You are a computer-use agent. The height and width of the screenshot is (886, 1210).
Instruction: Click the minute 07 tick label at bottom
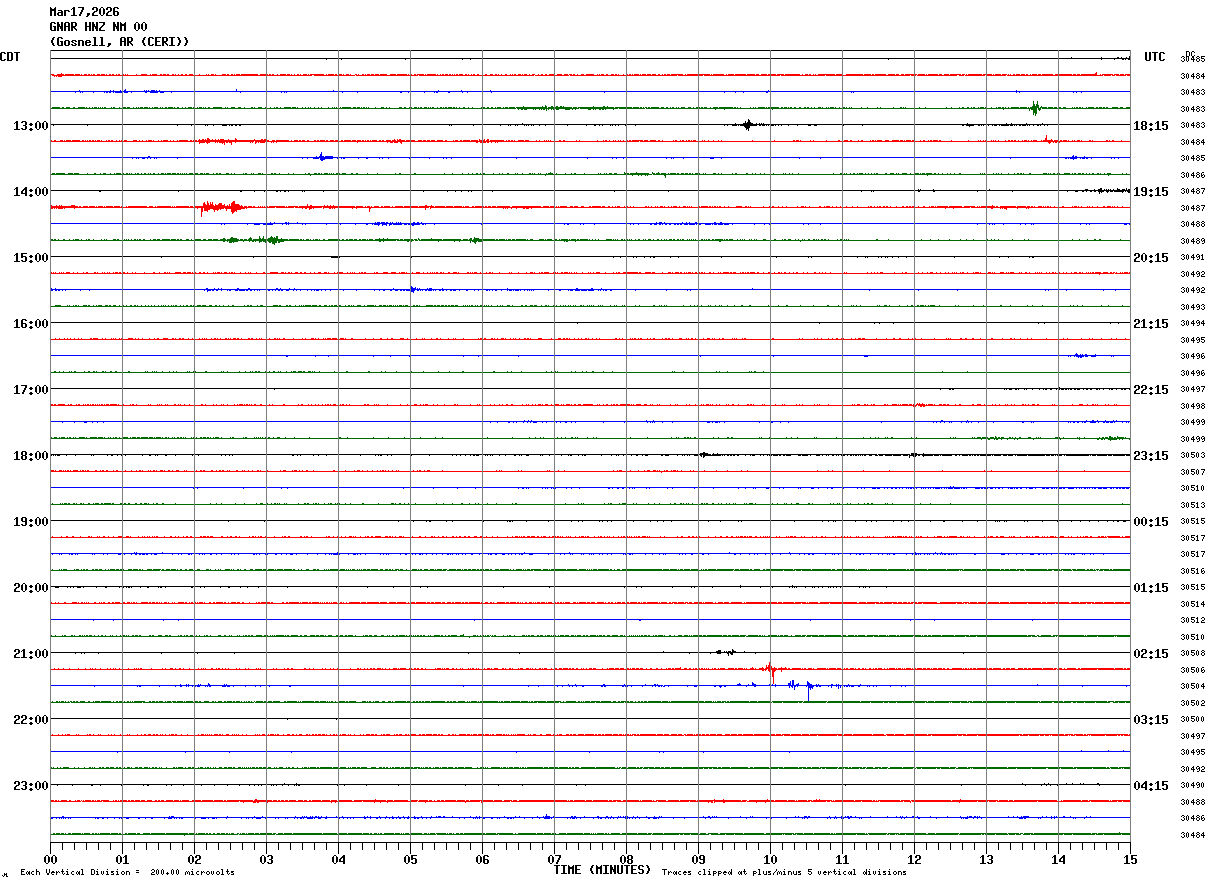pyautogui.click(x=555, y=859)
